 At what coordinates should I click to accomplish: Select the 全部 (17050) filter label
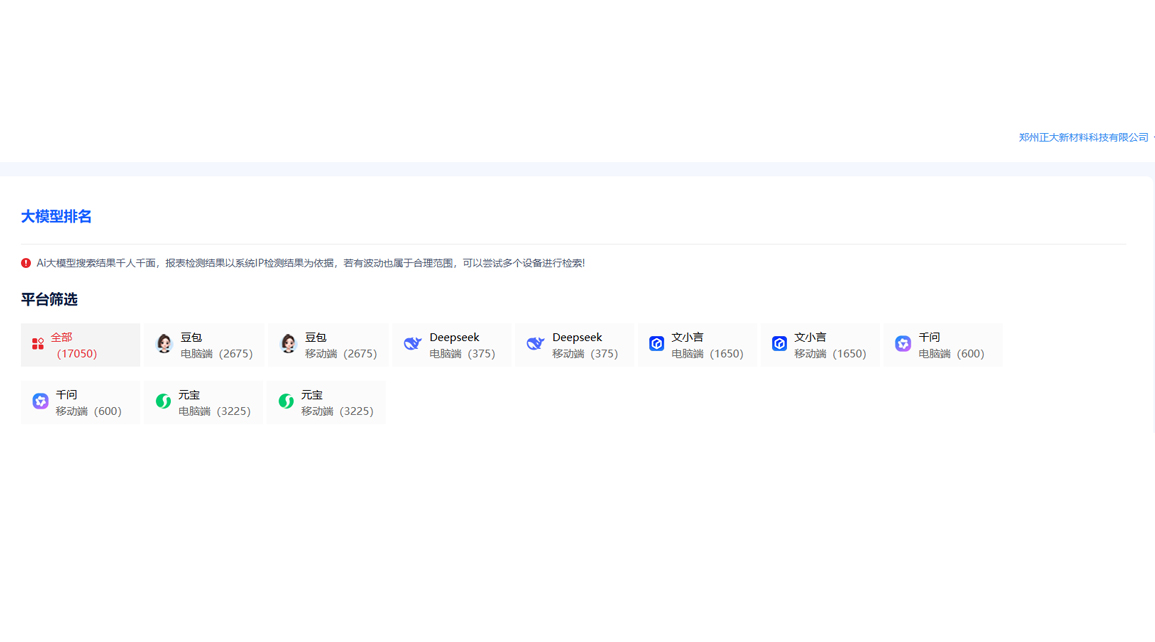[x=74, y=345]
